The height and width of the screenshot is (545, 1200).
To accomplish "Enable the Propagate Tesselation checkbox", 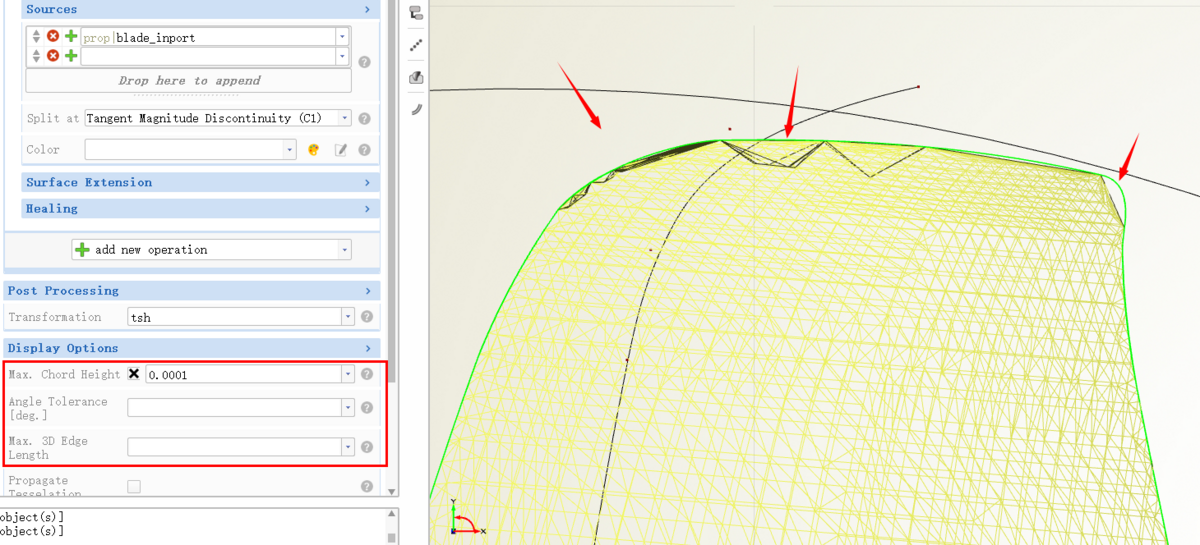I will point(134,487).
